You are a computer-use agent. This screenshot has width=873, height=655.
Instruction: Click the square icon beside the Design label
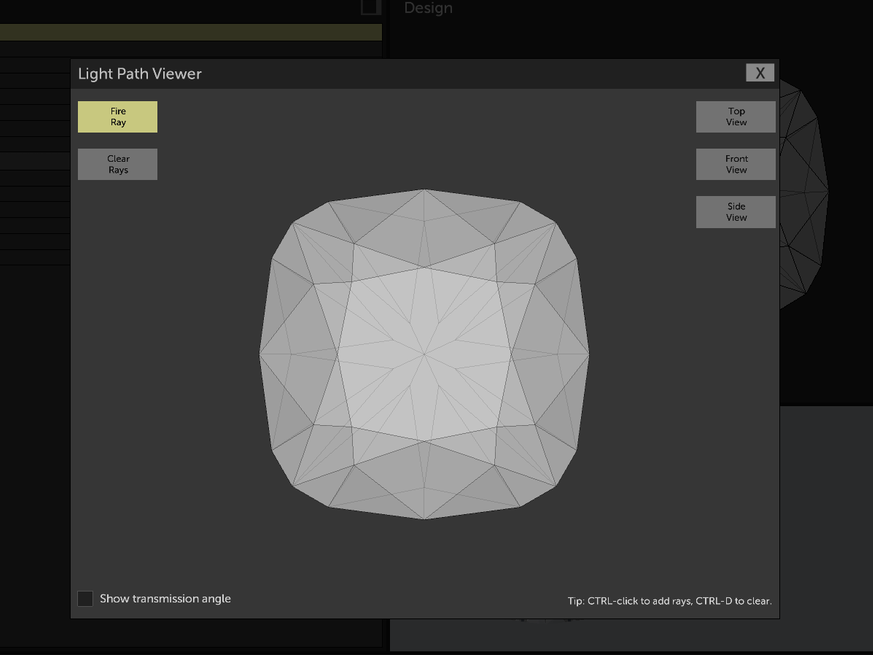[369, 8]
